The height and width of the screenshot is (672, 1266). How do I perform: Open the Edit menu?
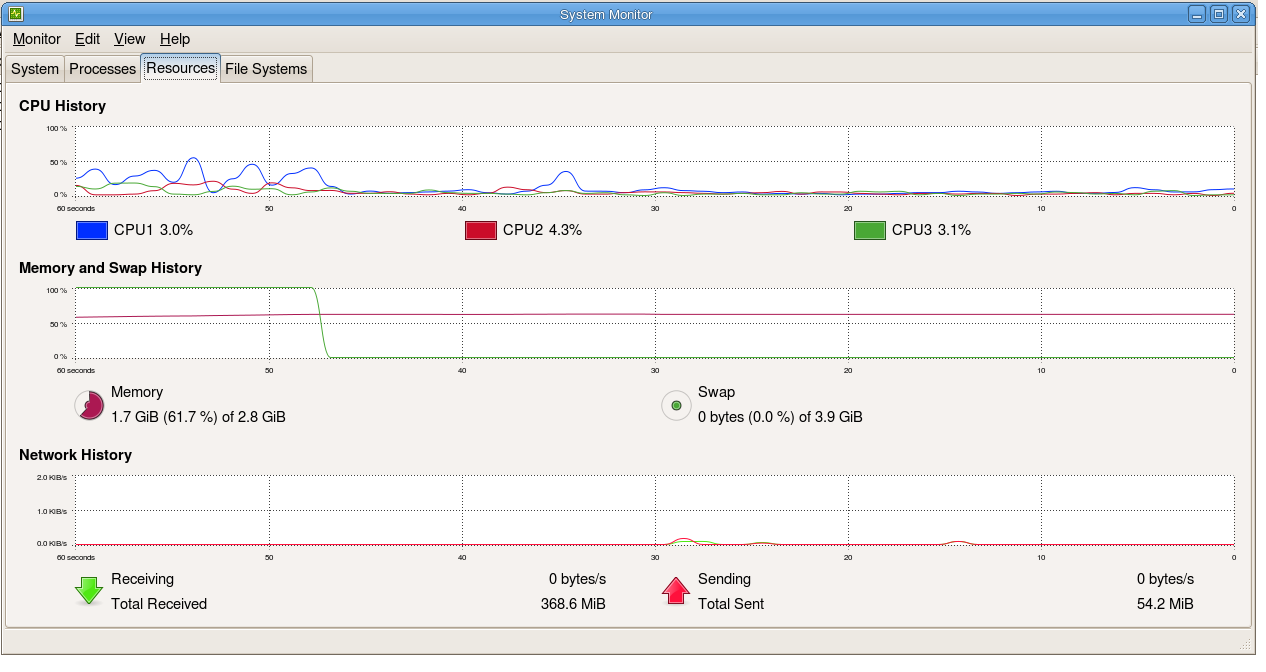[x=87, y=39]
